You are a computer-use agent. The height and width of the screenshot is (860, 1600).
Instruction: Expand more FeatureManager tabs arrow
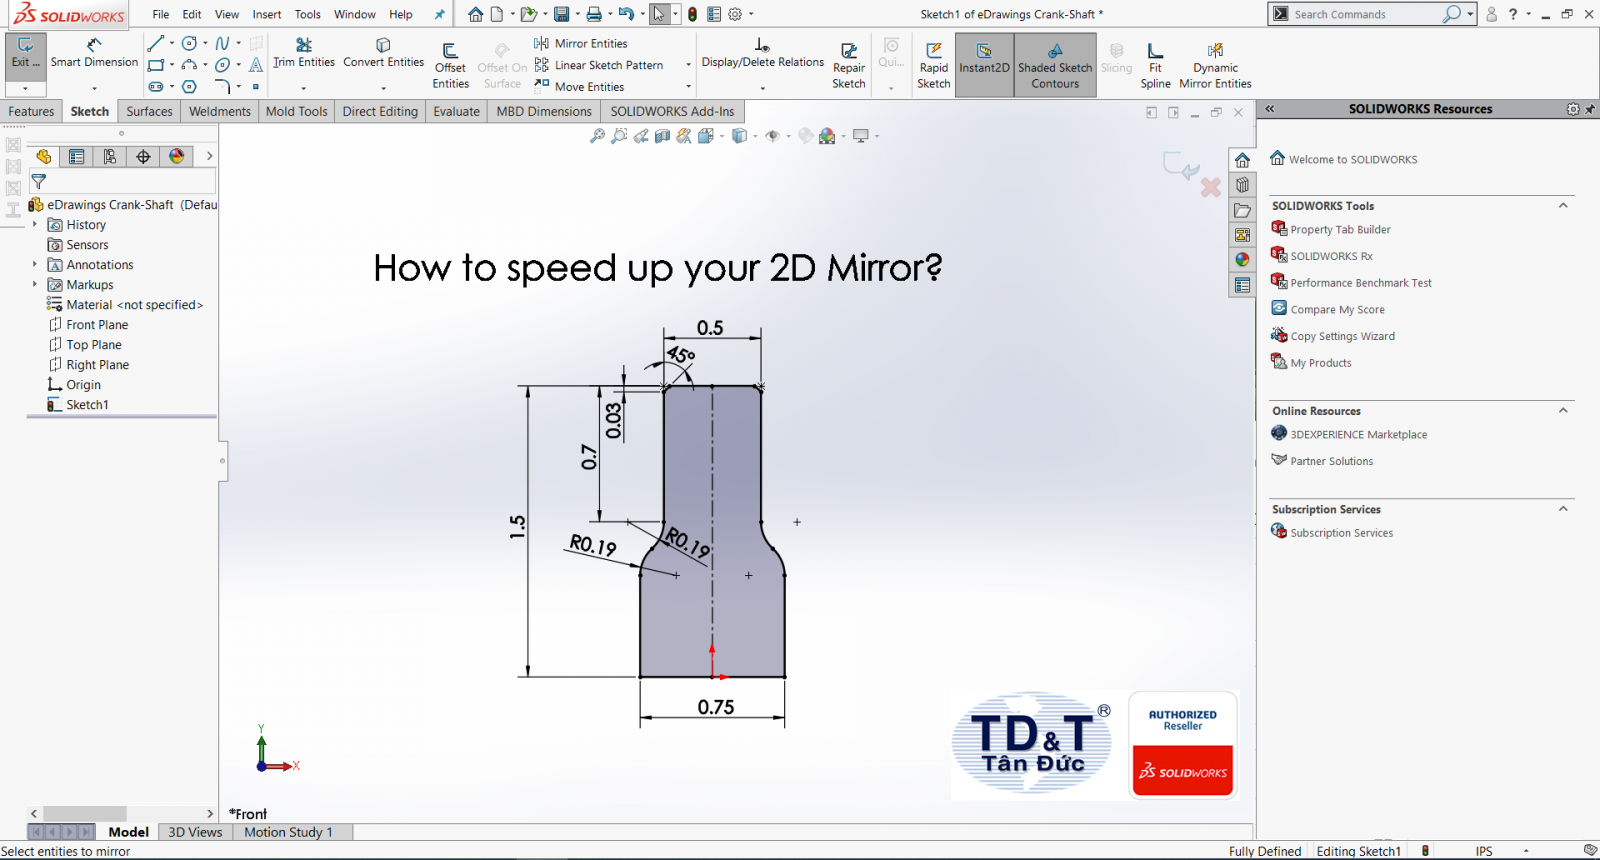coord(209,156)
